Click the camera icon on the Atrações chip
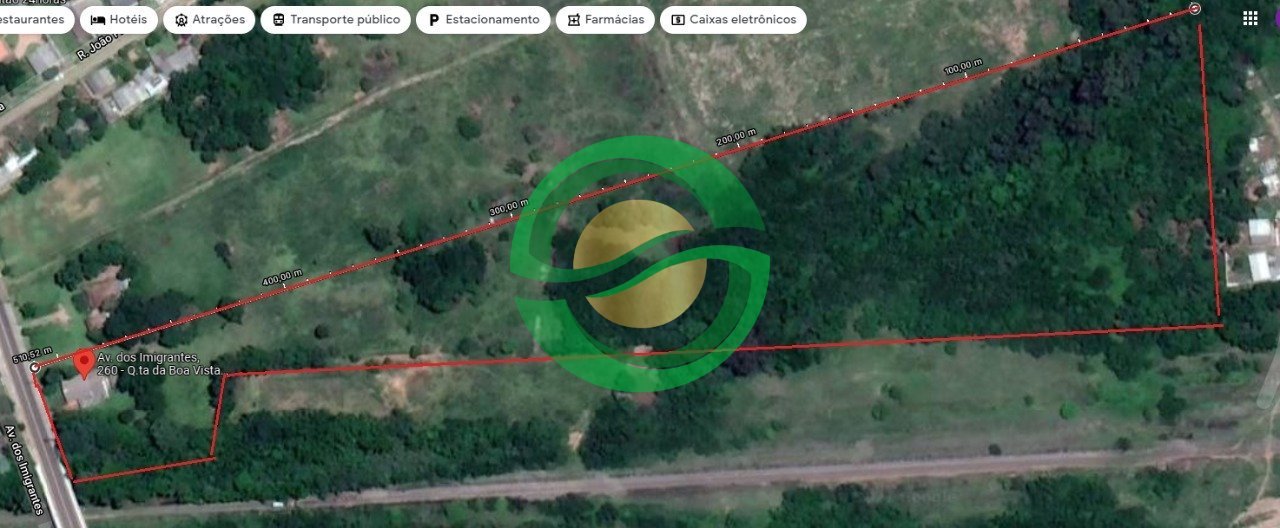Viewport: 1280px width, 528px height. [181, 20]
